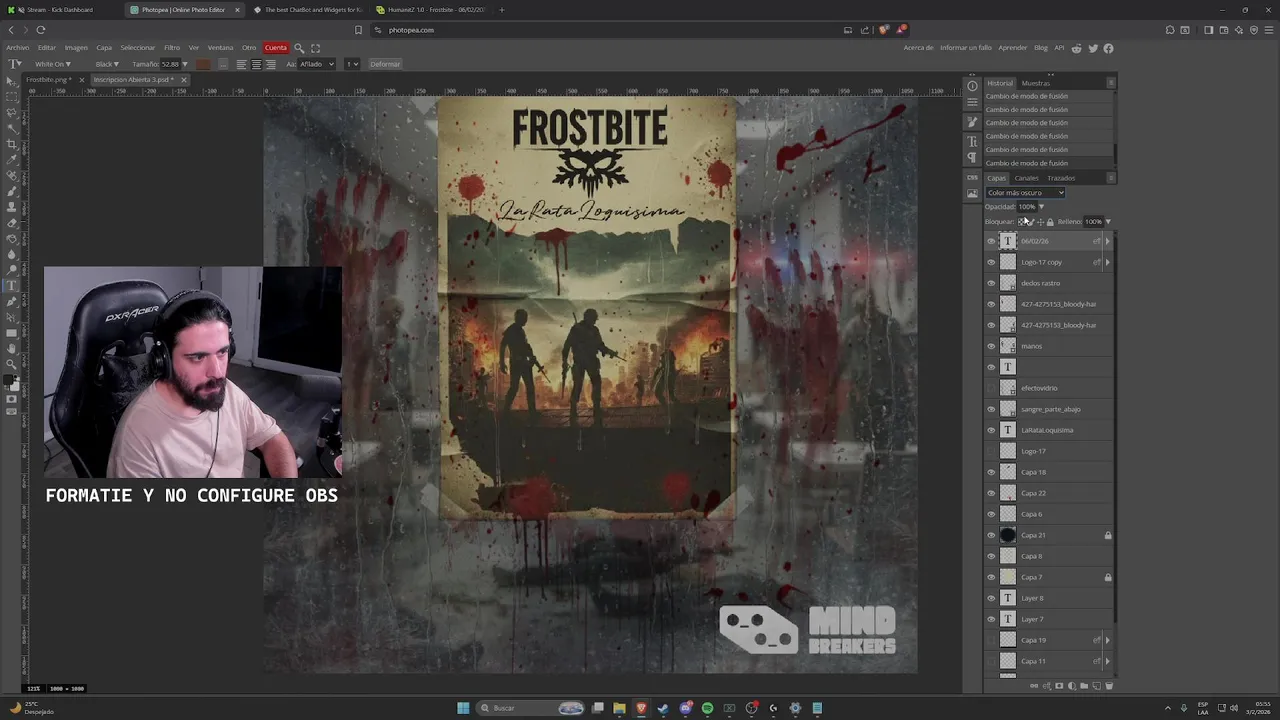Open the Properties sliders panel icon
Image resolution: width=1280 pixels, height=720 pixels.
point(972,102)
